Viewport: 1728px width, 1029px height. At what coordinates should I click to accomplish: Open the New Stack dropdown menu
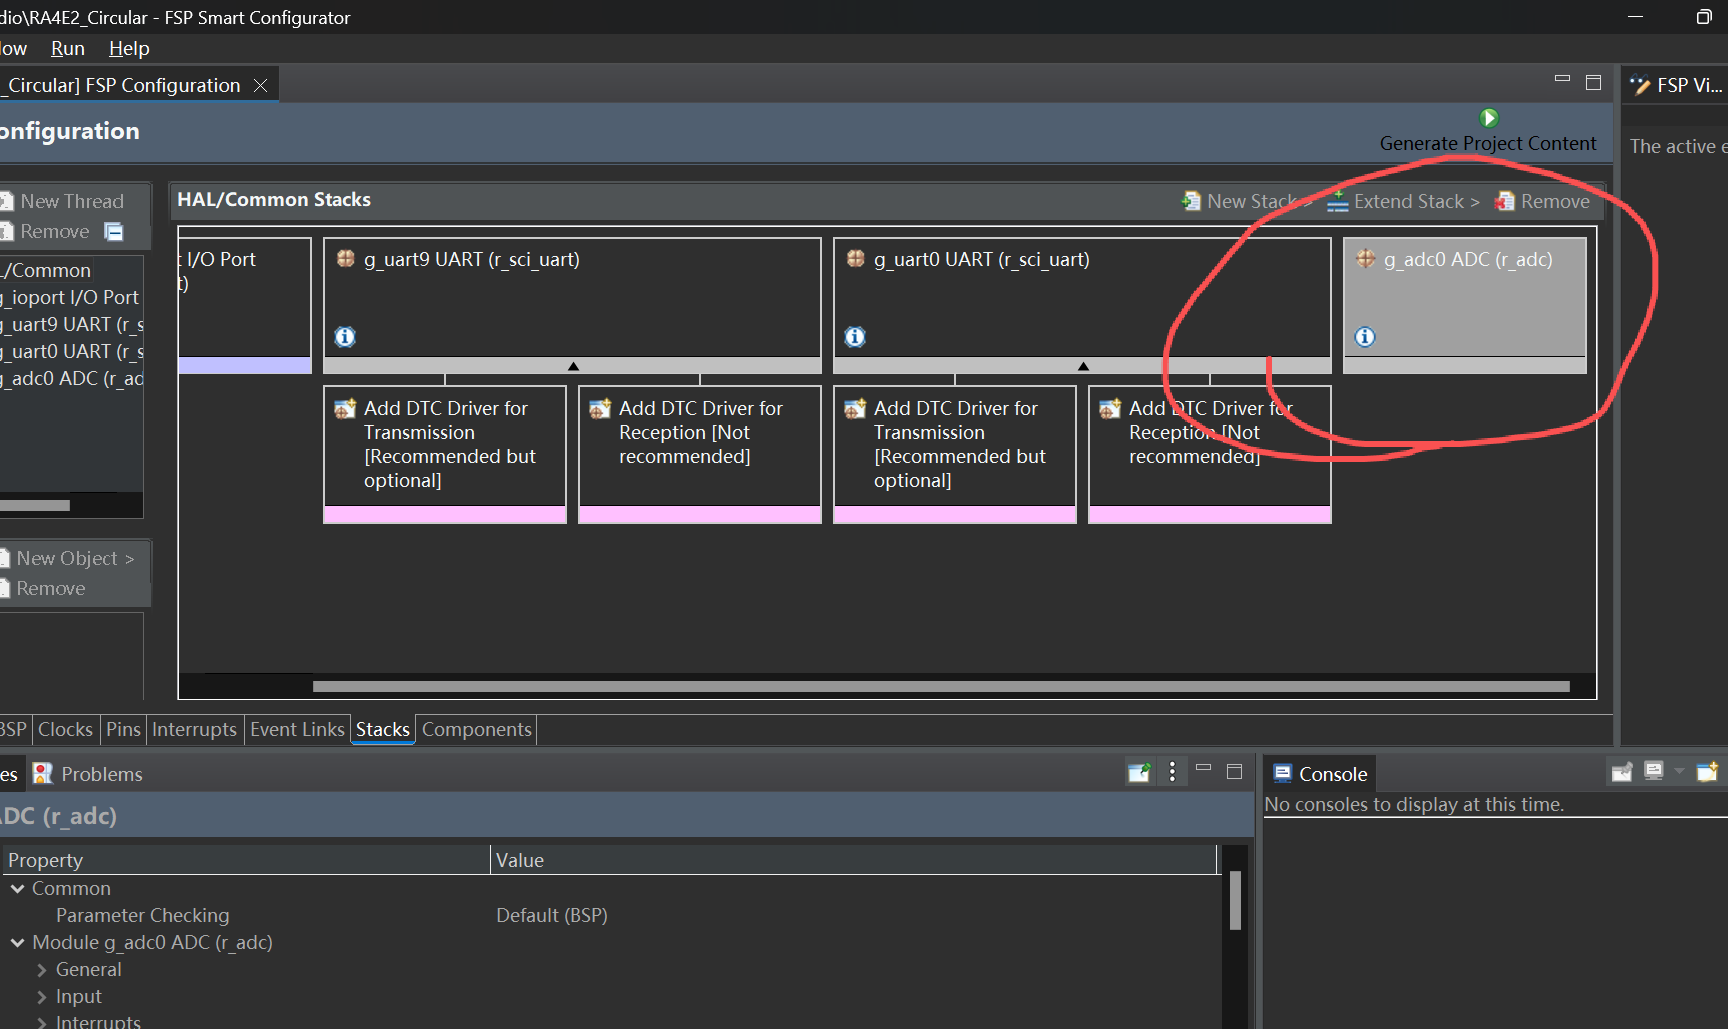click(1246, 201)
